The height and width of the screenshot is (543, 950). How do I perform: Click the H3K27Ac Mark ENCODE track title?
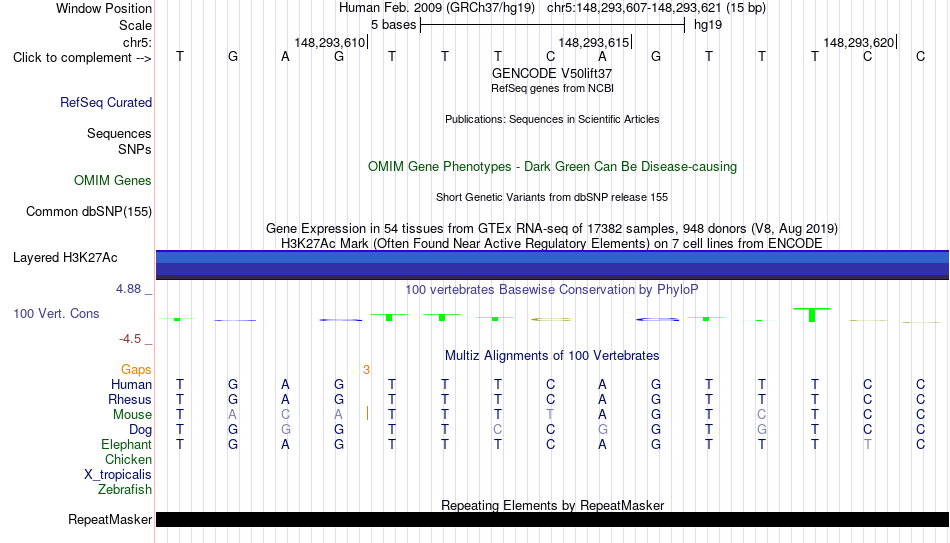coord(552,244)
